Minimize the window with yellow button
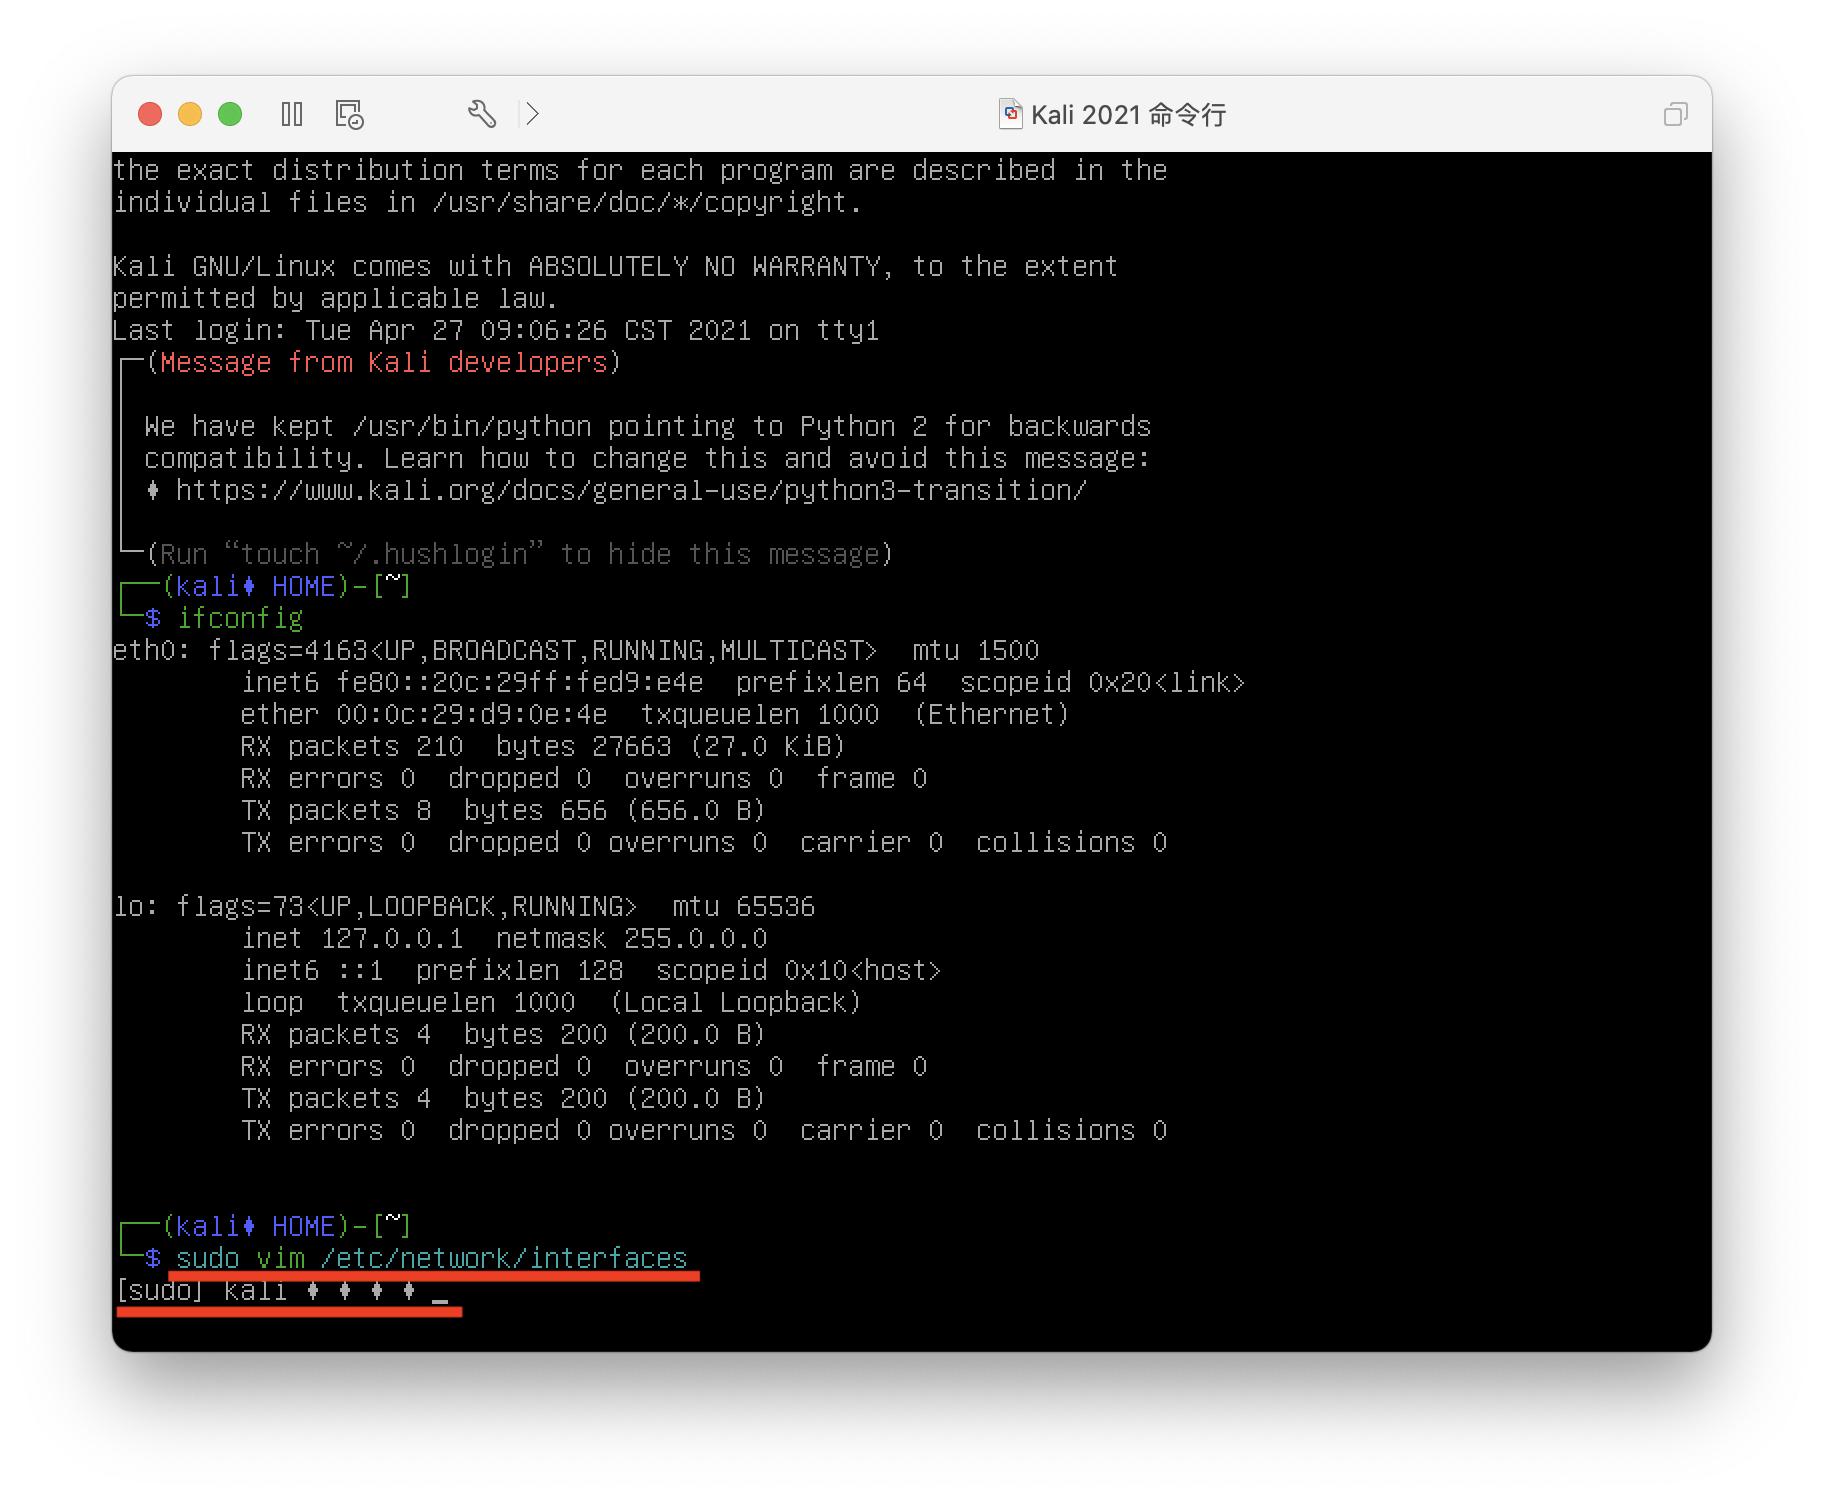Viewport: 1824px width, 1500px height. point(190,114)
